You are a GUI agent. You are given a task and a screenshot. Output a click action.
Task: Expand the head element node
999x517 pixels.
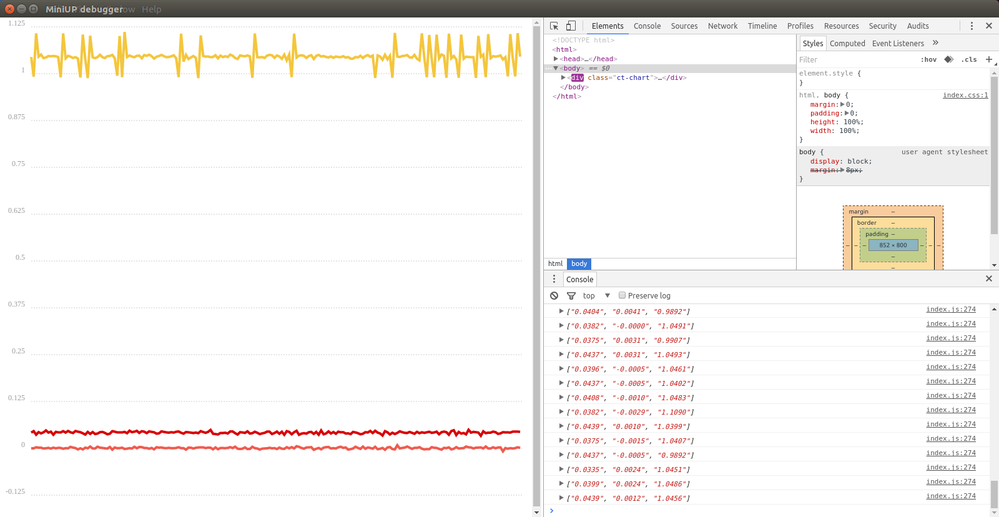pos(556,59)
